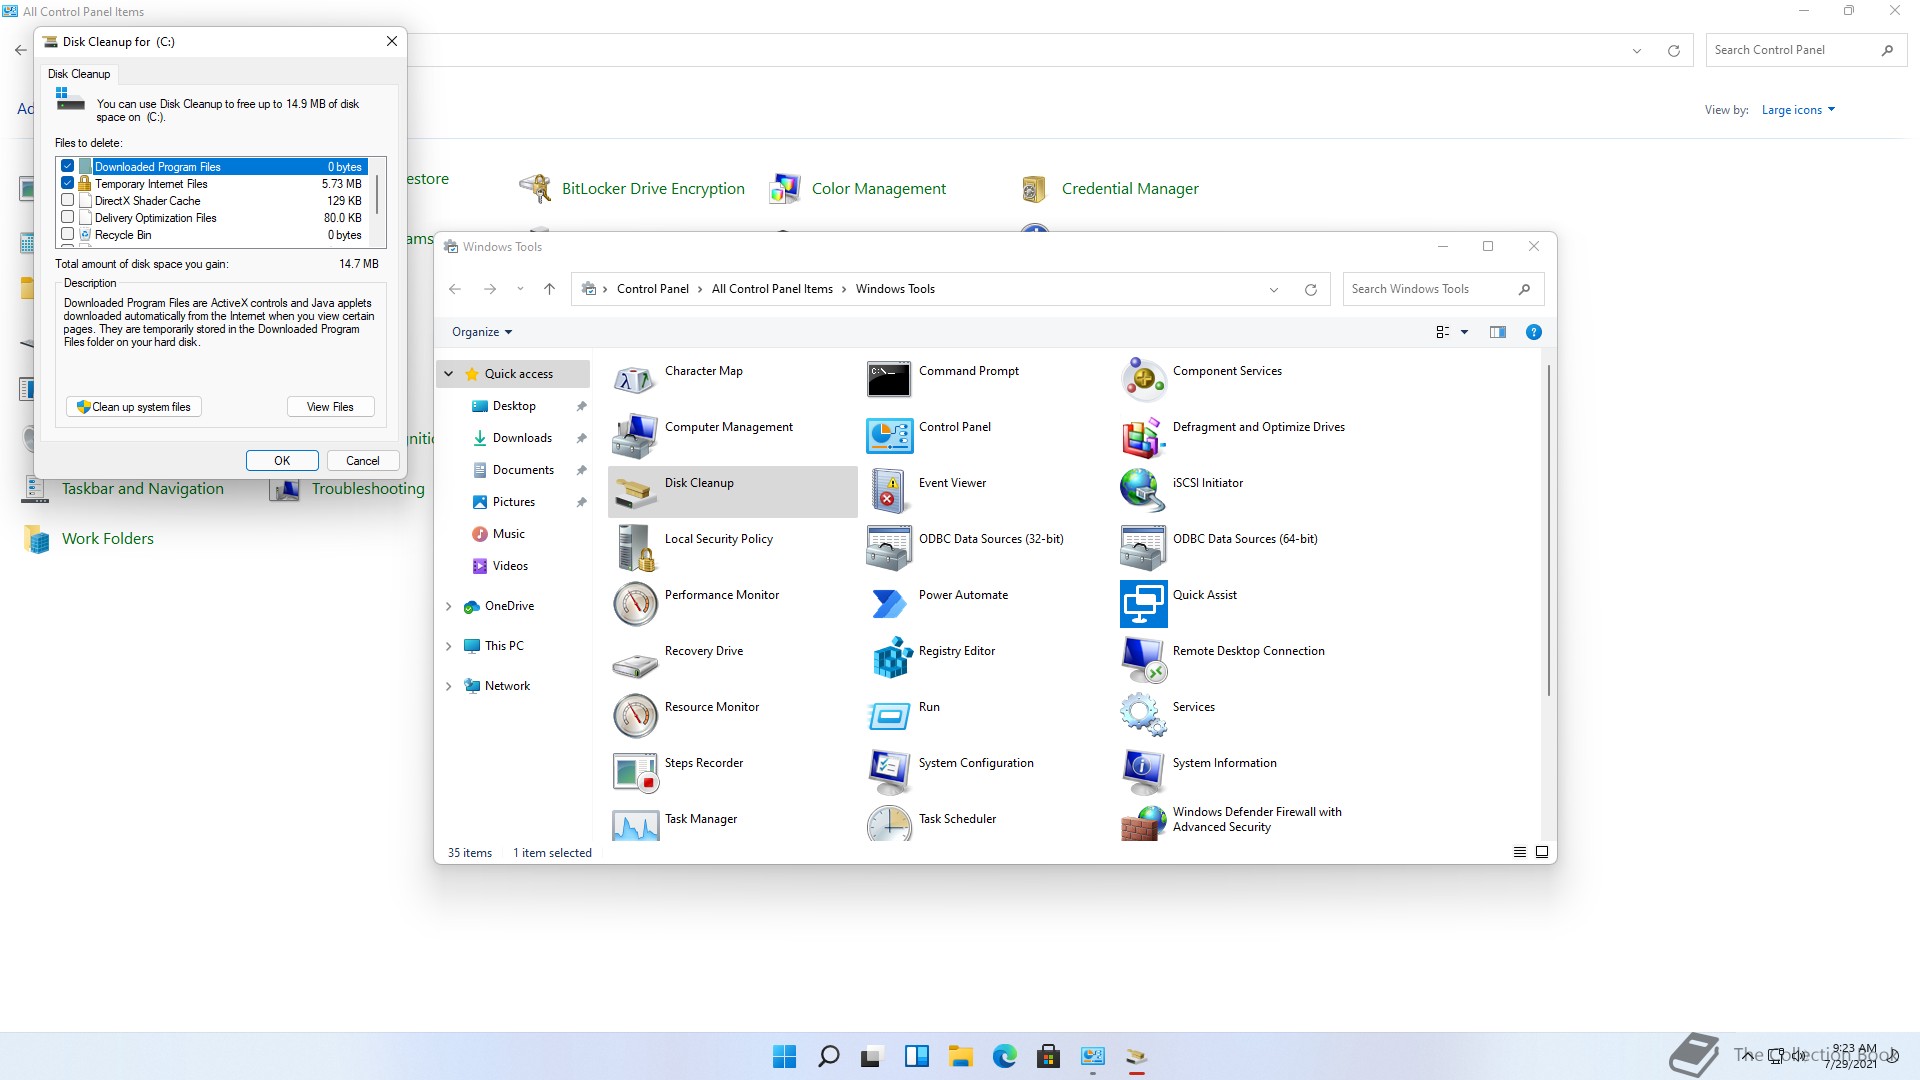Uncheck Temporary Internet Files checkbox
This screenshot has width=1920, height=1080.
point(68,183)
